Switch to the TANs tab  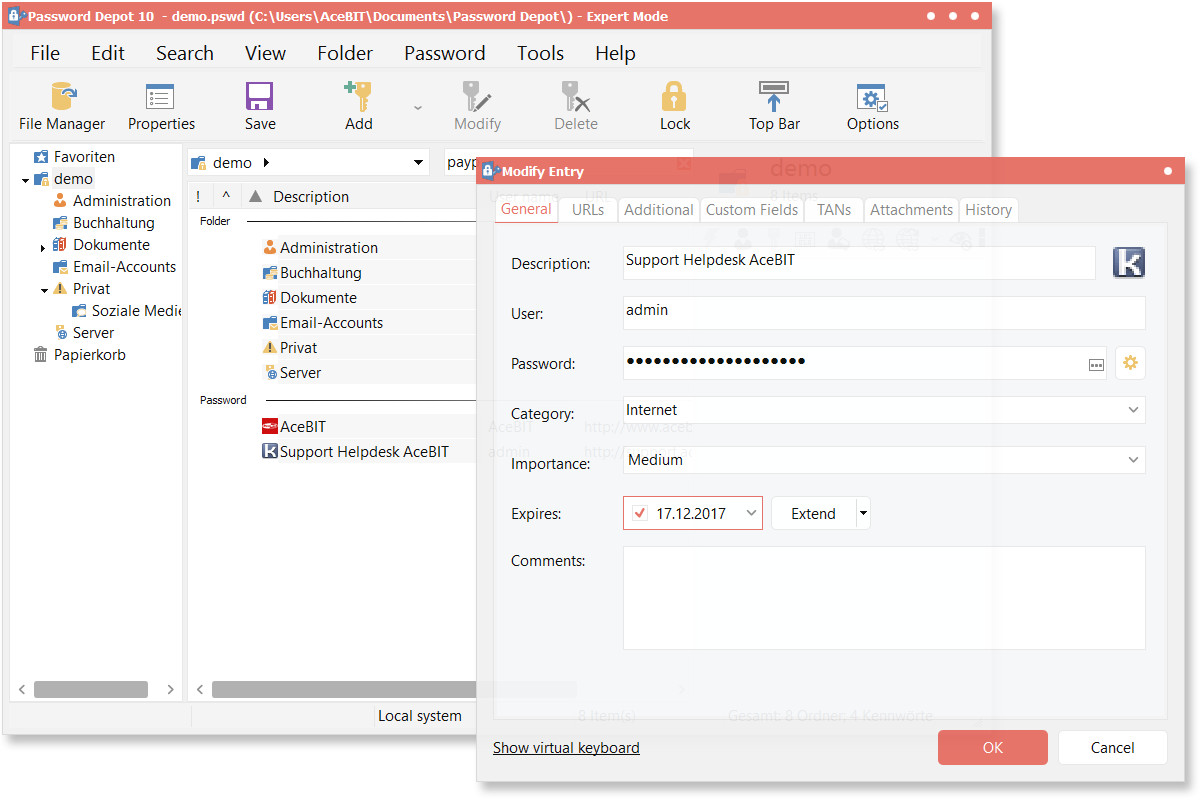[834, 210]
